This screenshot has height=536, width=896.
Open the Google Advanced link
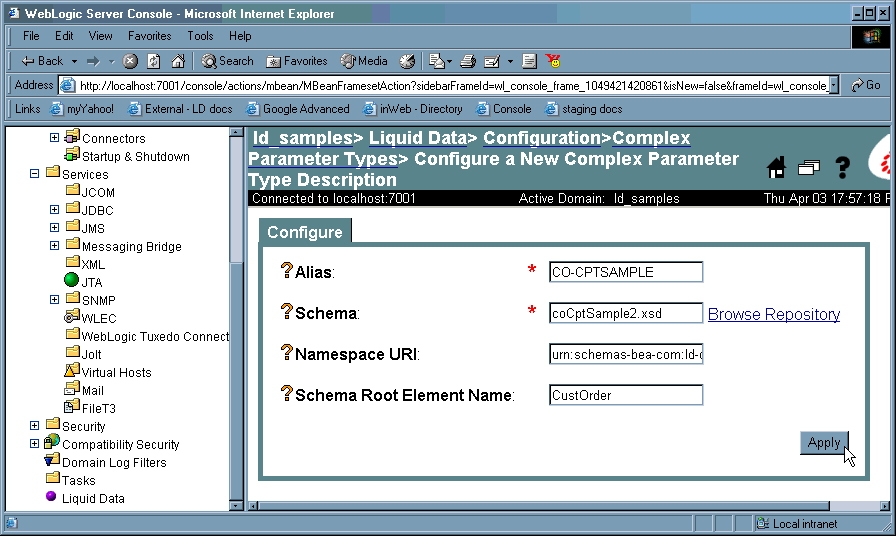pos(298,109)
